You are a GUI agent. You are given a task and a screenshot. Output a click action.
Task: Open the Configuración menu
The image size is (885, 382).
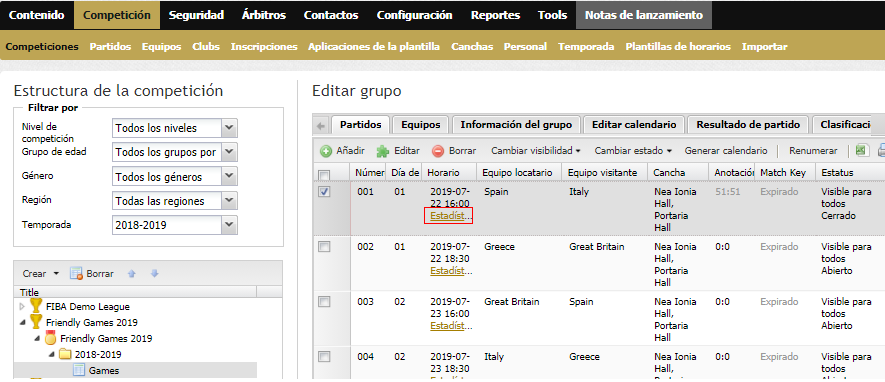[414, 15]
